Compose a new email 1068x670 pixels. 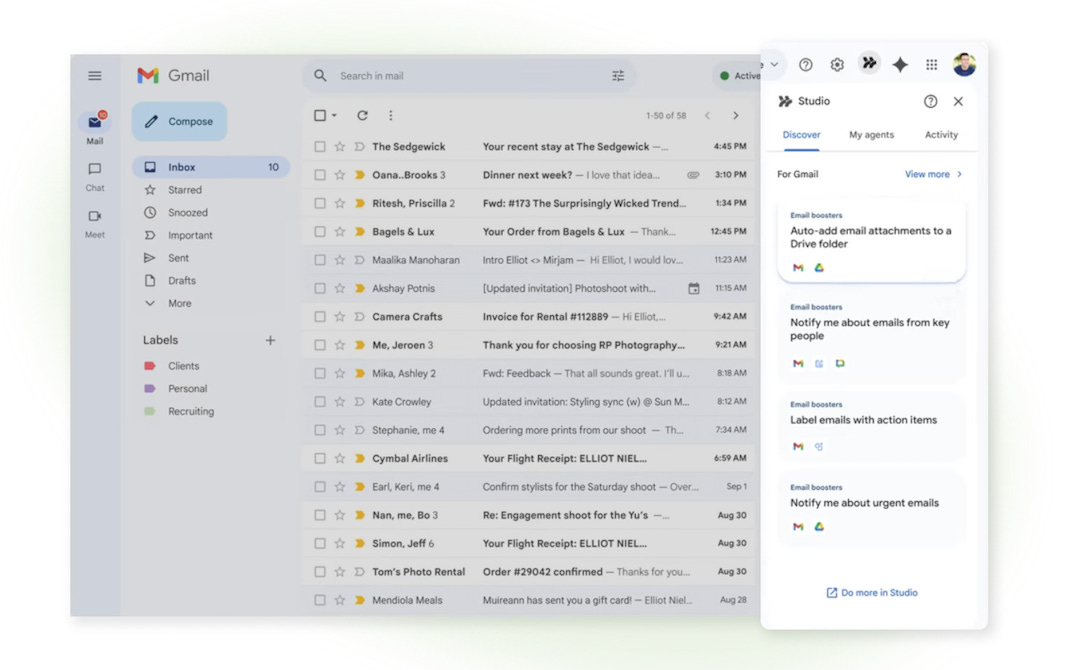tap(180, 121)
